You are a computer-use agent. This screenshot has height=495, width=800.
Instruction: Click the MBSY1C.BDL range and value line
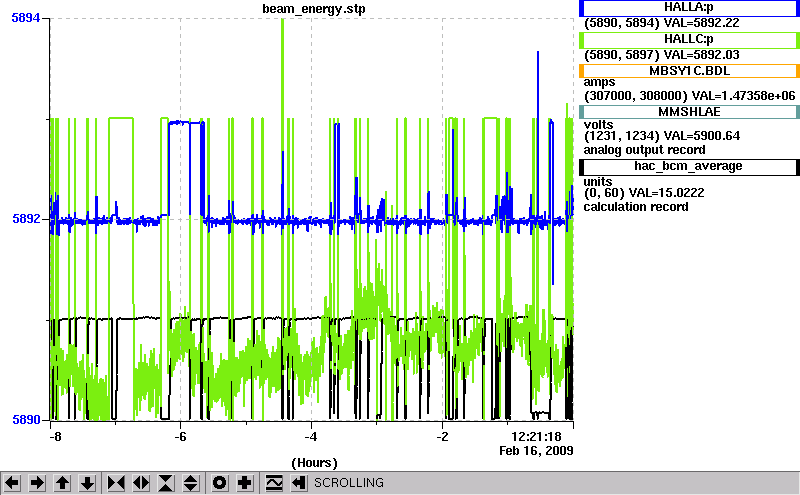coord(689,96)
